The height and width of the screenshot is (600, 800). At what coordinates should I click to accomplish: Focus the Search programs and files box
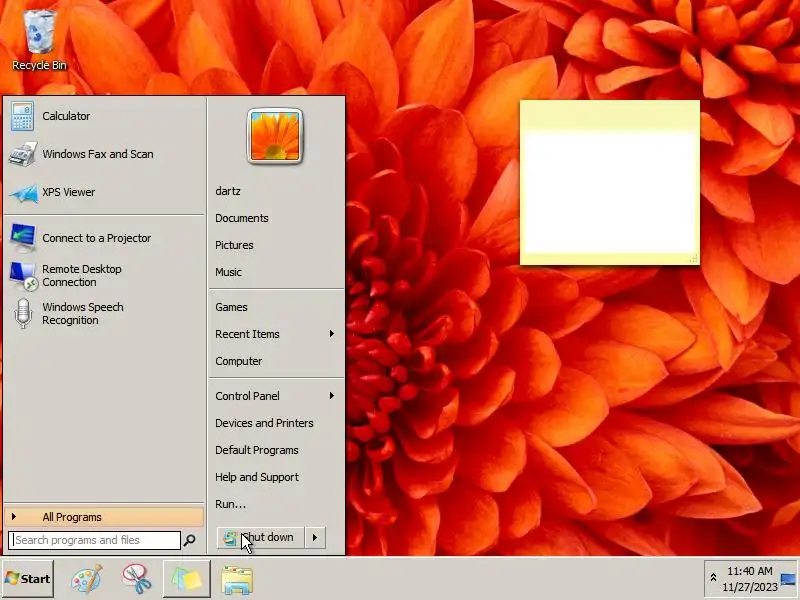click(94, 540)
